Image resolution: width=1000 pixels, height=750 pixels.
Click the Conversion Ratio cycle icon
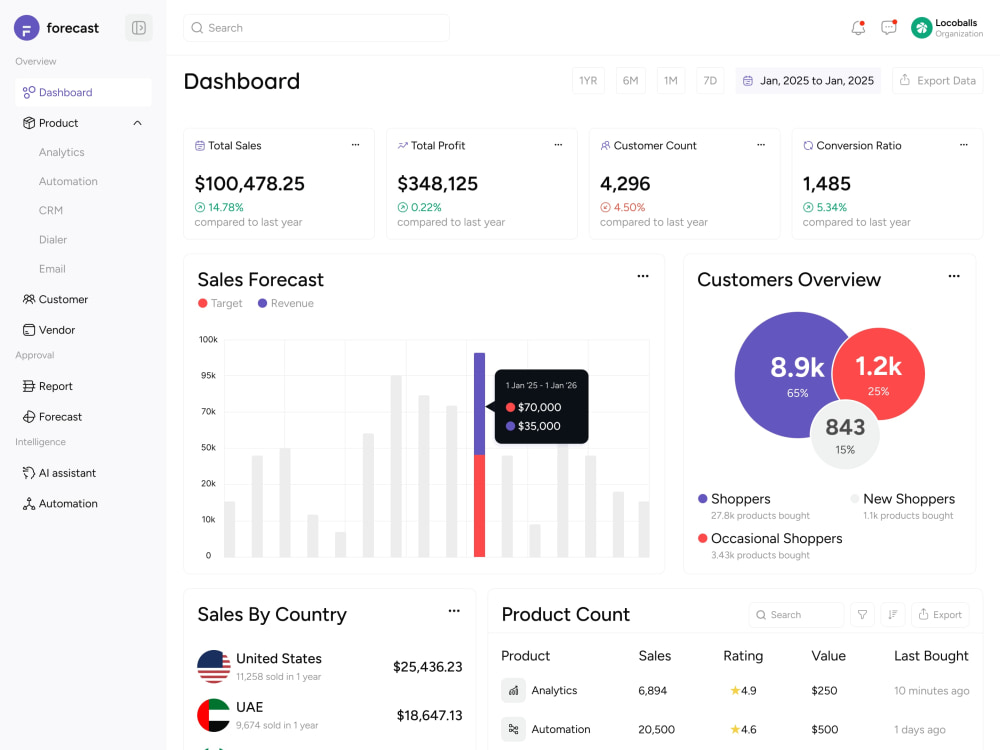tap(808, 145)
